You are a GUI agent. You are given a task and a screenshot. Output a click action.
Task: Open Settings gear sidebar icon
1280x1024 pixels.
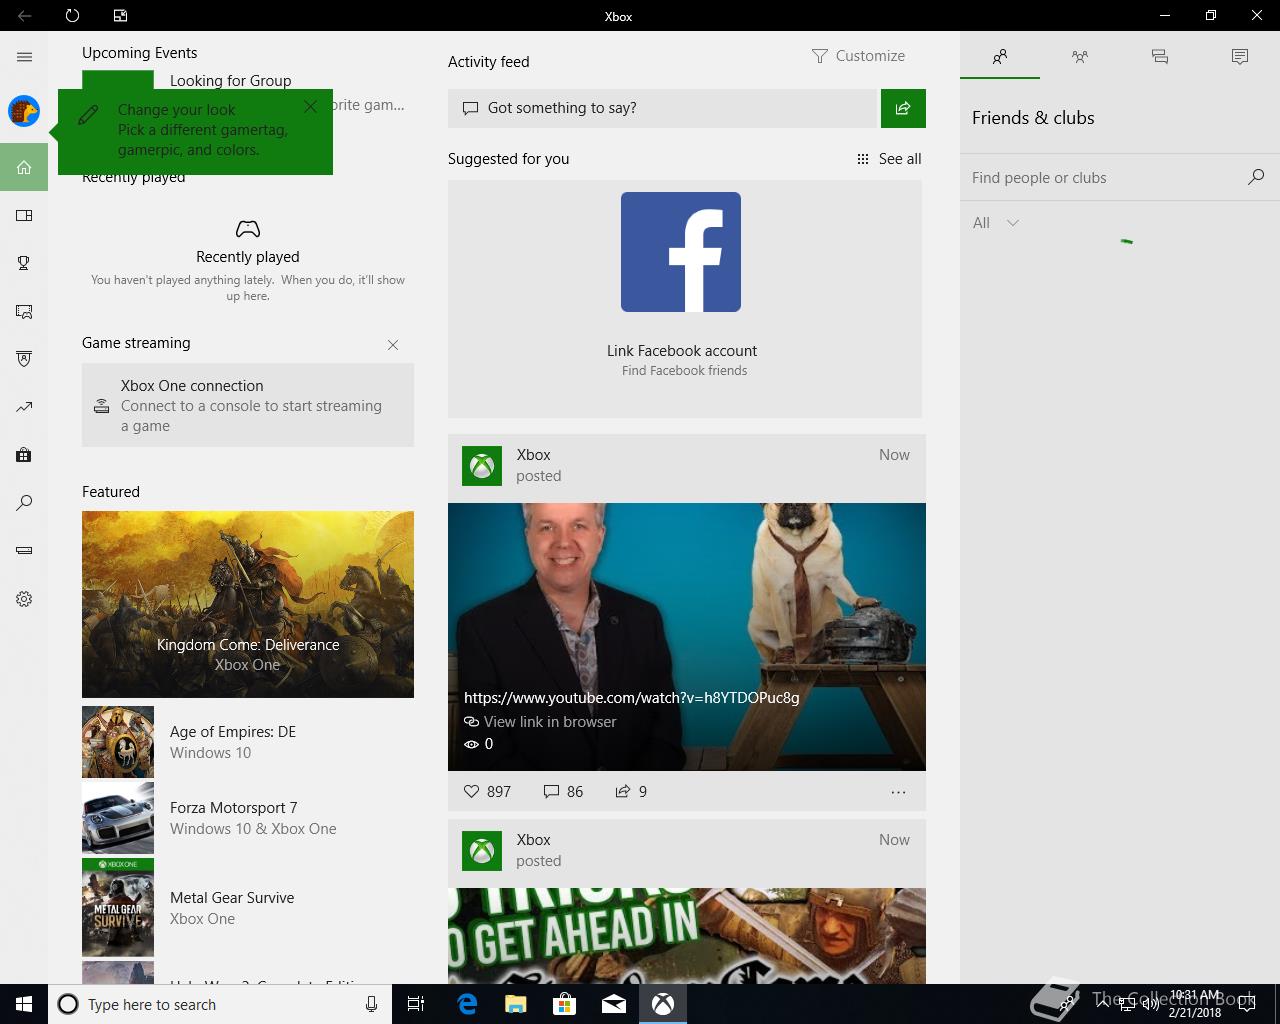point(24,599)
